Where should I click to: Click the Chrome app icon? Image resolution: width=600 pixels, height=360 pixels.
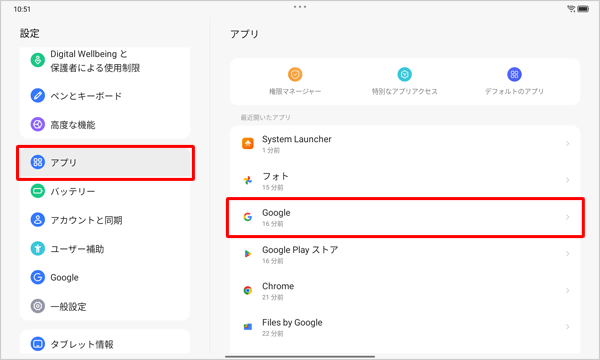point(248,290)
